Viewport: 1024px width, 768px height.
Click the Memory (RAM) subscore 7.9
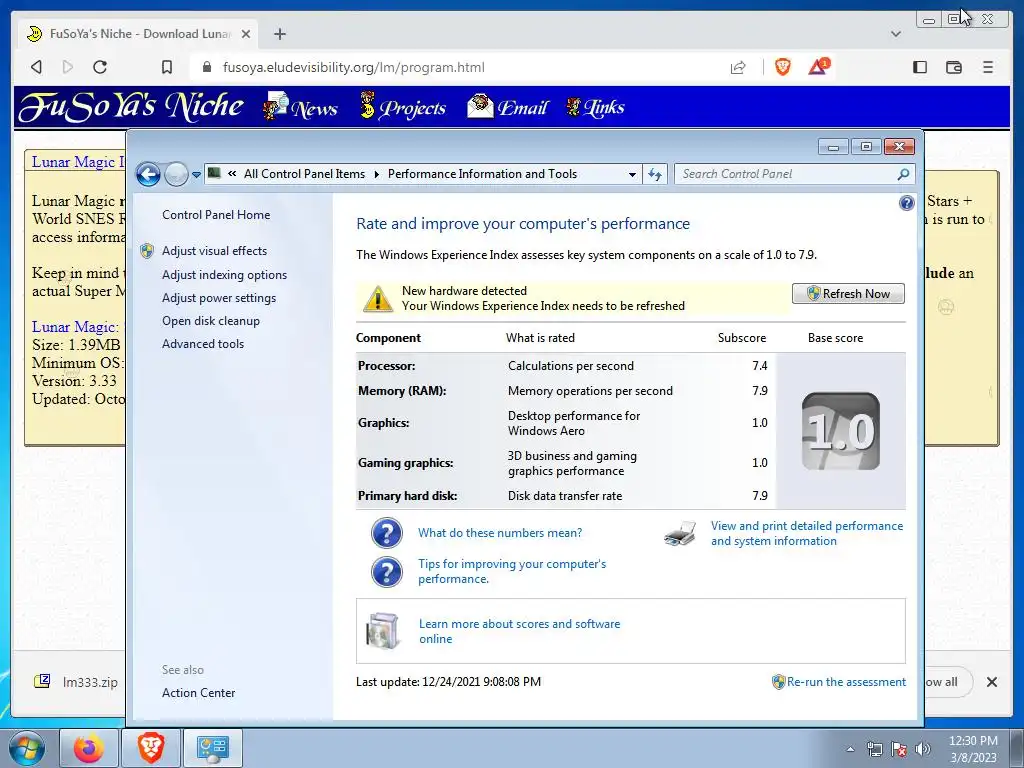point(760,391)
